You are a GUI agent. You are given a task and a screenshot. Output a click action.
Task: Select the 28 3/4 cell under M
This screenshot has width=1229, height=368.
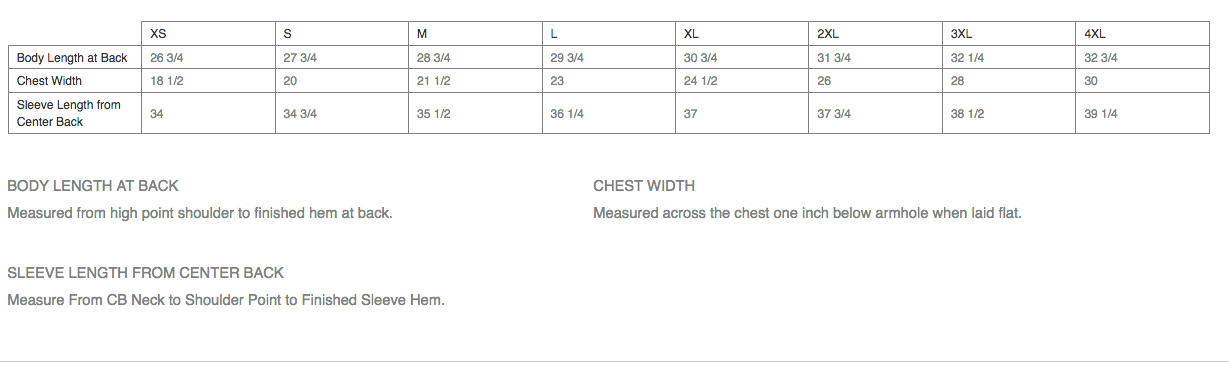coord(434,58)
